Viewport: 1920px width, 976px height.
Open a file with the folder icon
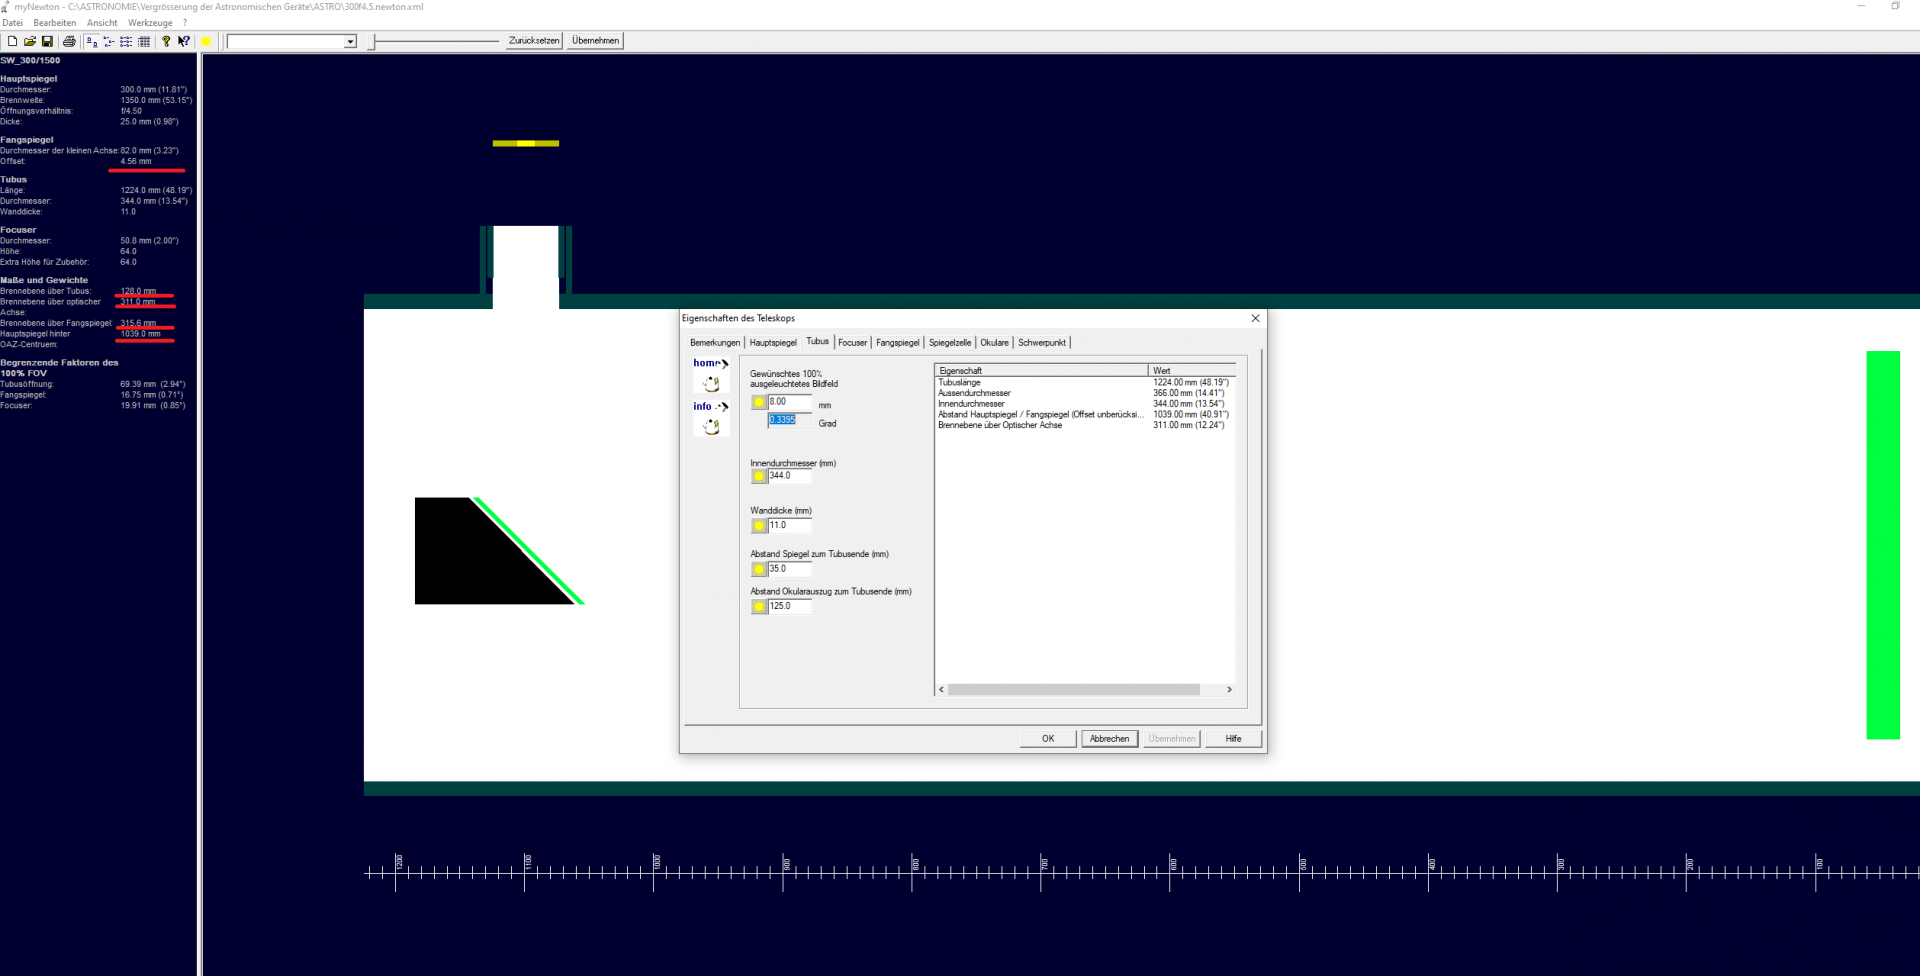[30, 41]
